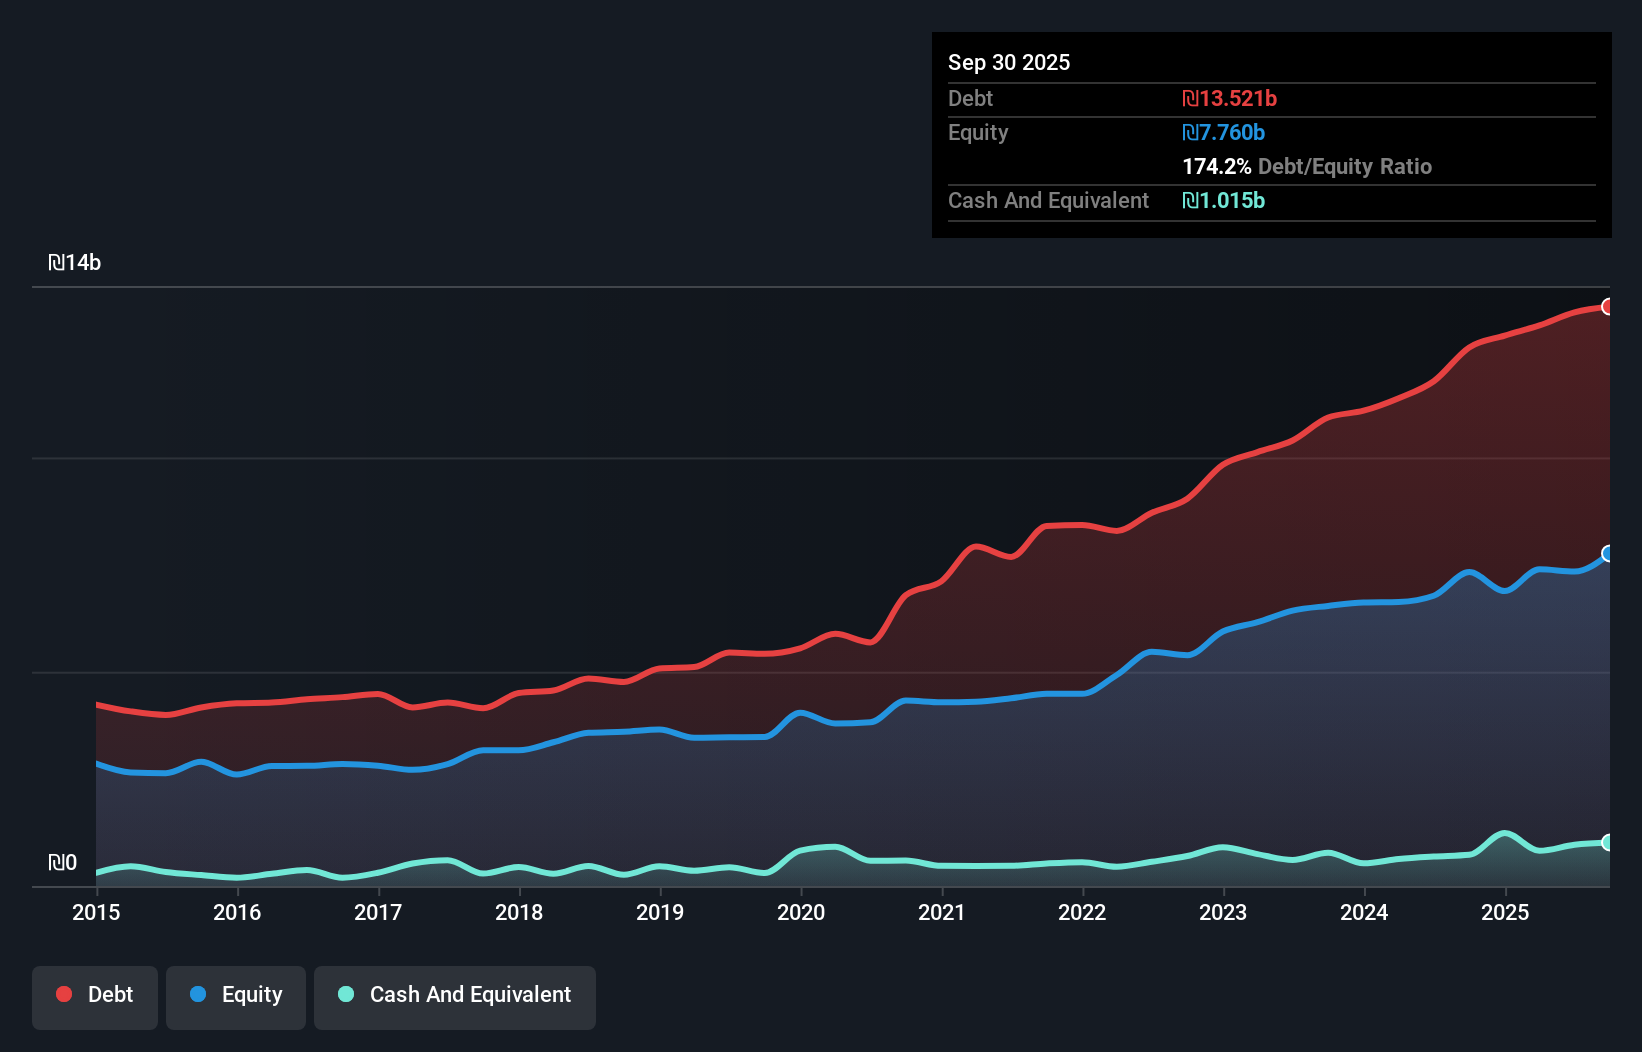Select the 2020 label on the x-axis
Image resolution: width=1642 pixels, height=1052 pixels.
click(802, 913)
